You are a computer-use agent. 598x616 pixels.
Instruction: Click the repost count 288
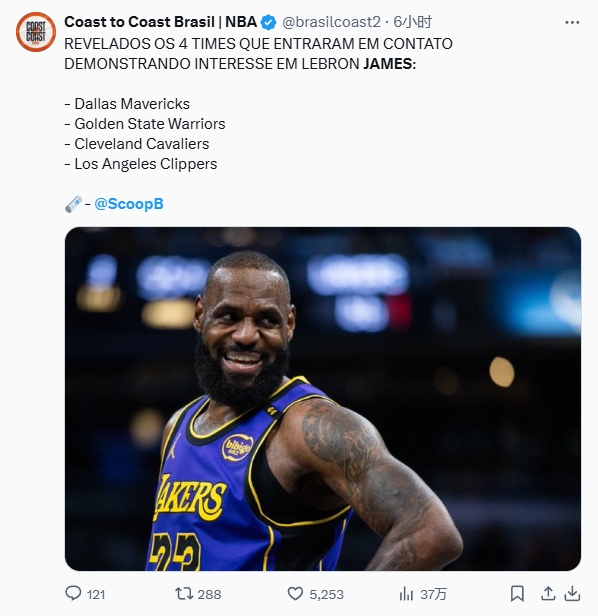pos(209,594)
